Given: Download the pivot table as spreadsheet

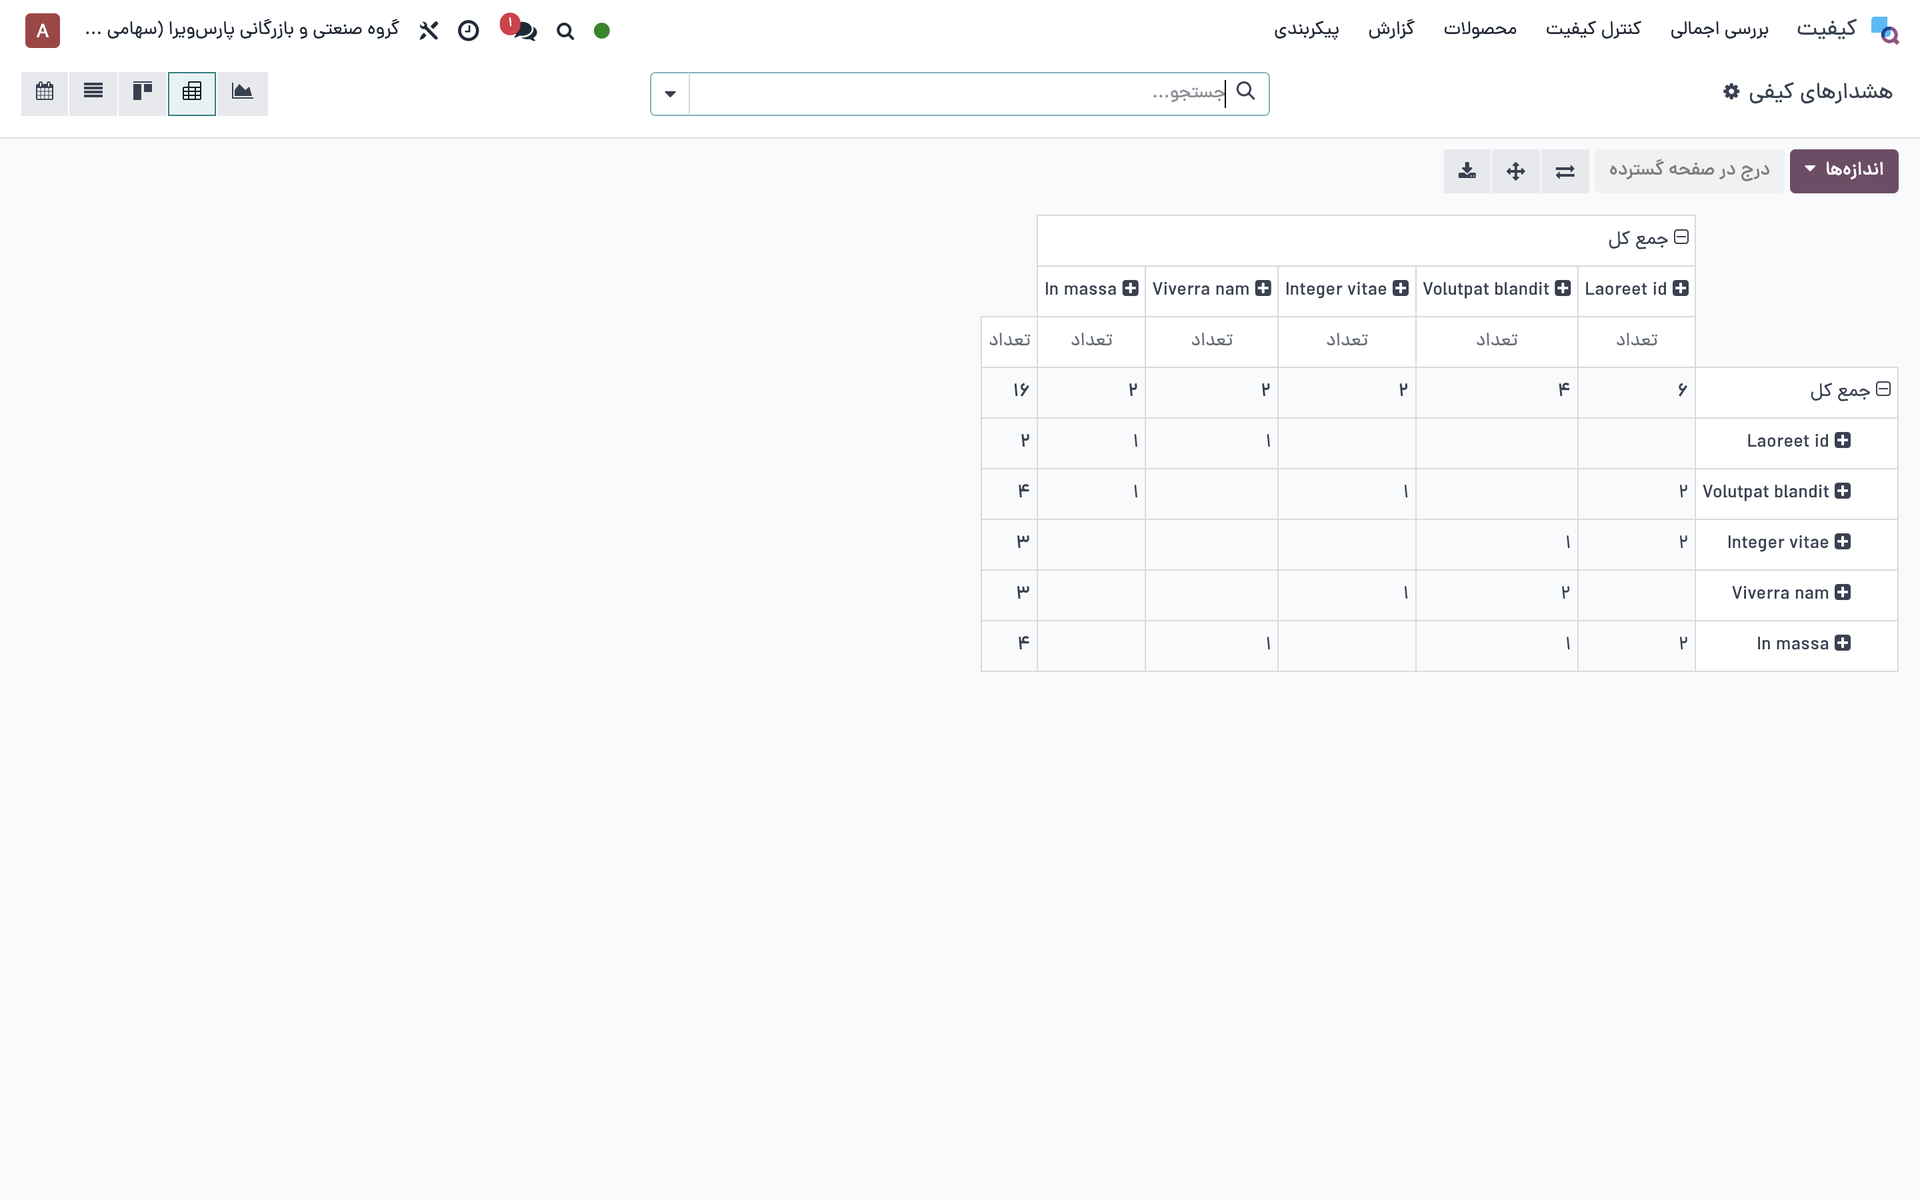Looking at the screenshot, I should [x=1467, y=171].
